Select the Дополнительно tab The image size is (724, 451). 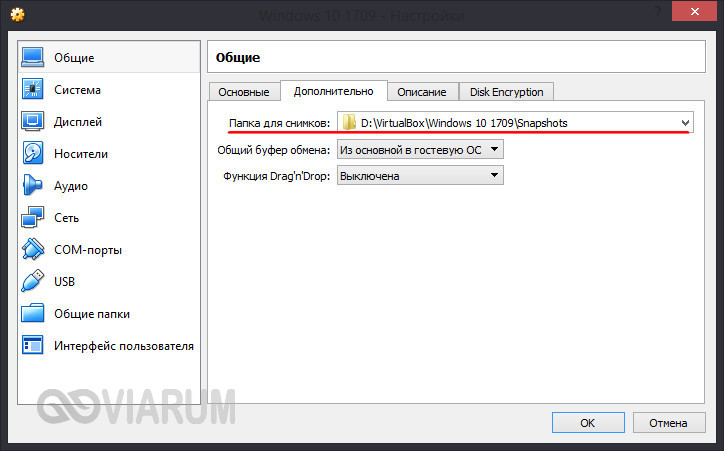tap(333, 91)
